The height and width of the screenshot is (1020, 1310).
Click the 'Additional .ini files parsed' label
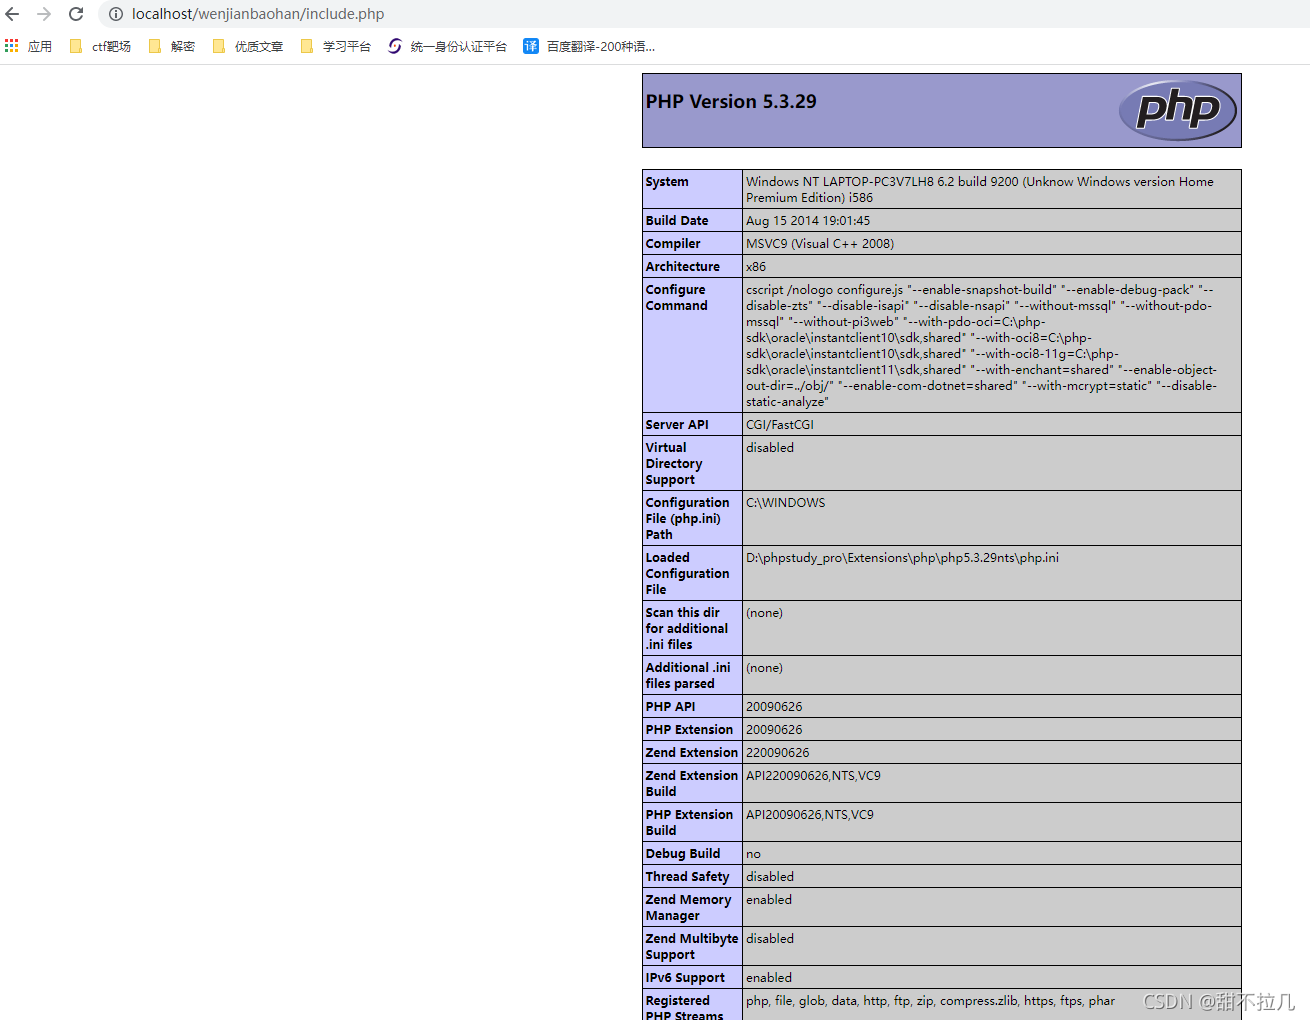pos(688,675)
